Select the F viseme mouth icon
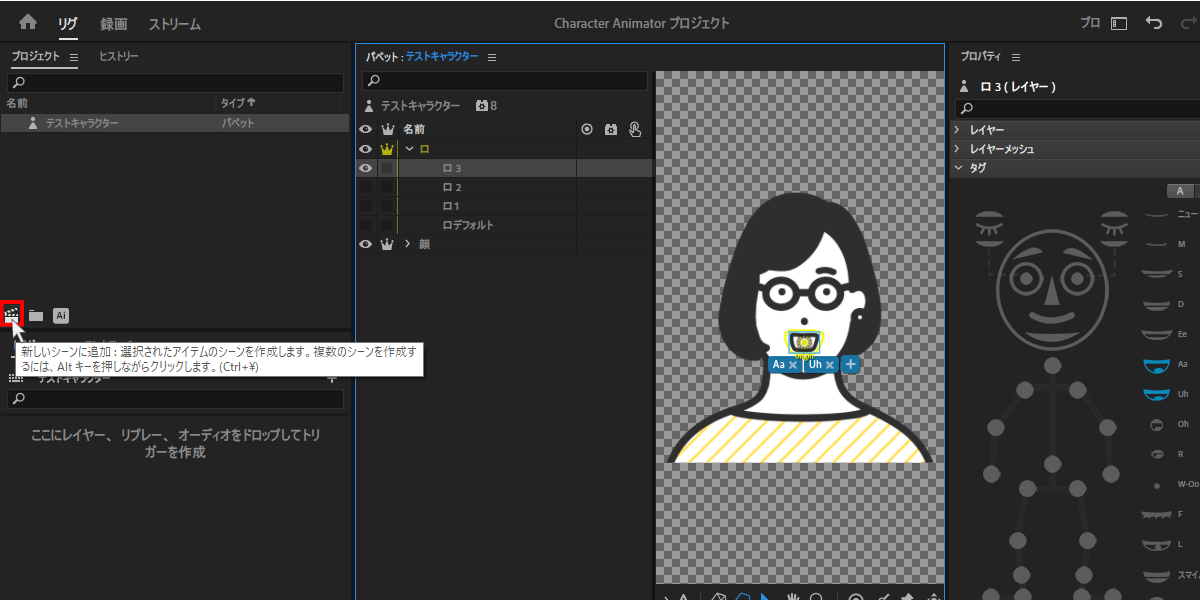Screen dimensions: 1200x600 pos(1156,514)
